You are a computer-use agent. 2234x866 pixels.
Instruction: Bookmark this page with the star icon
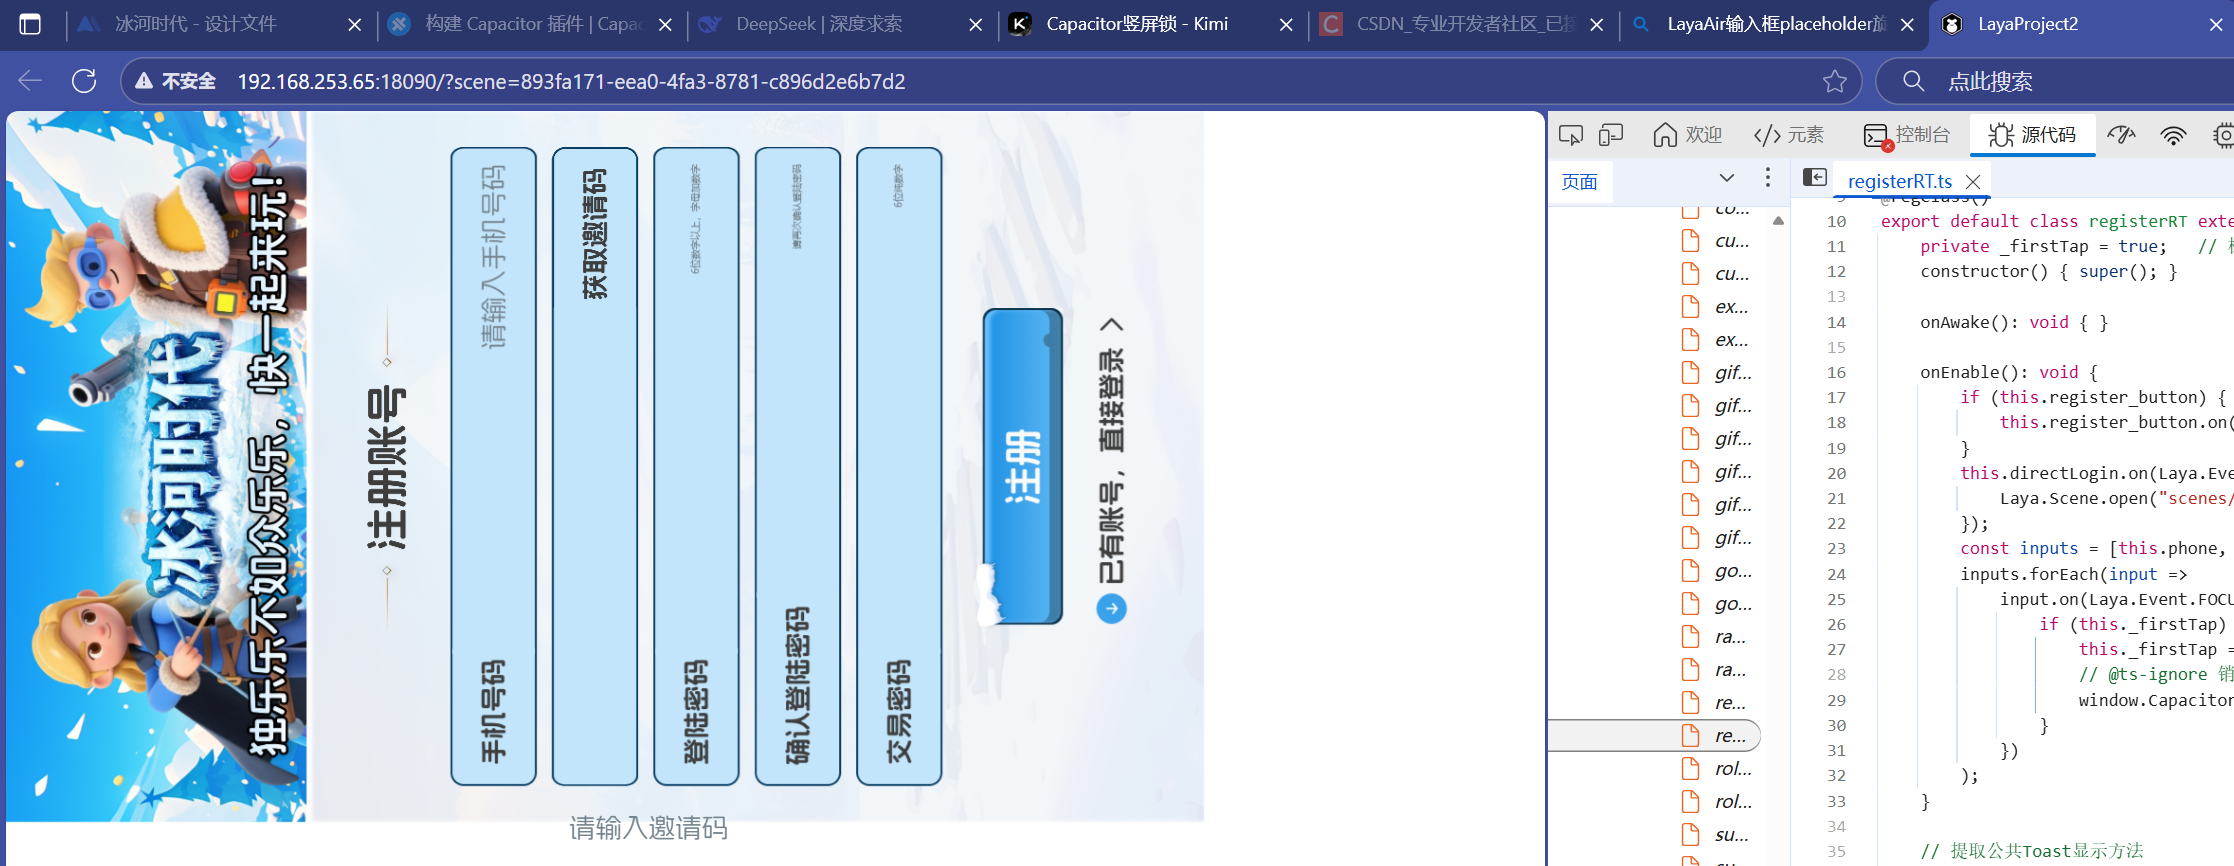(x=1834, y=81)
